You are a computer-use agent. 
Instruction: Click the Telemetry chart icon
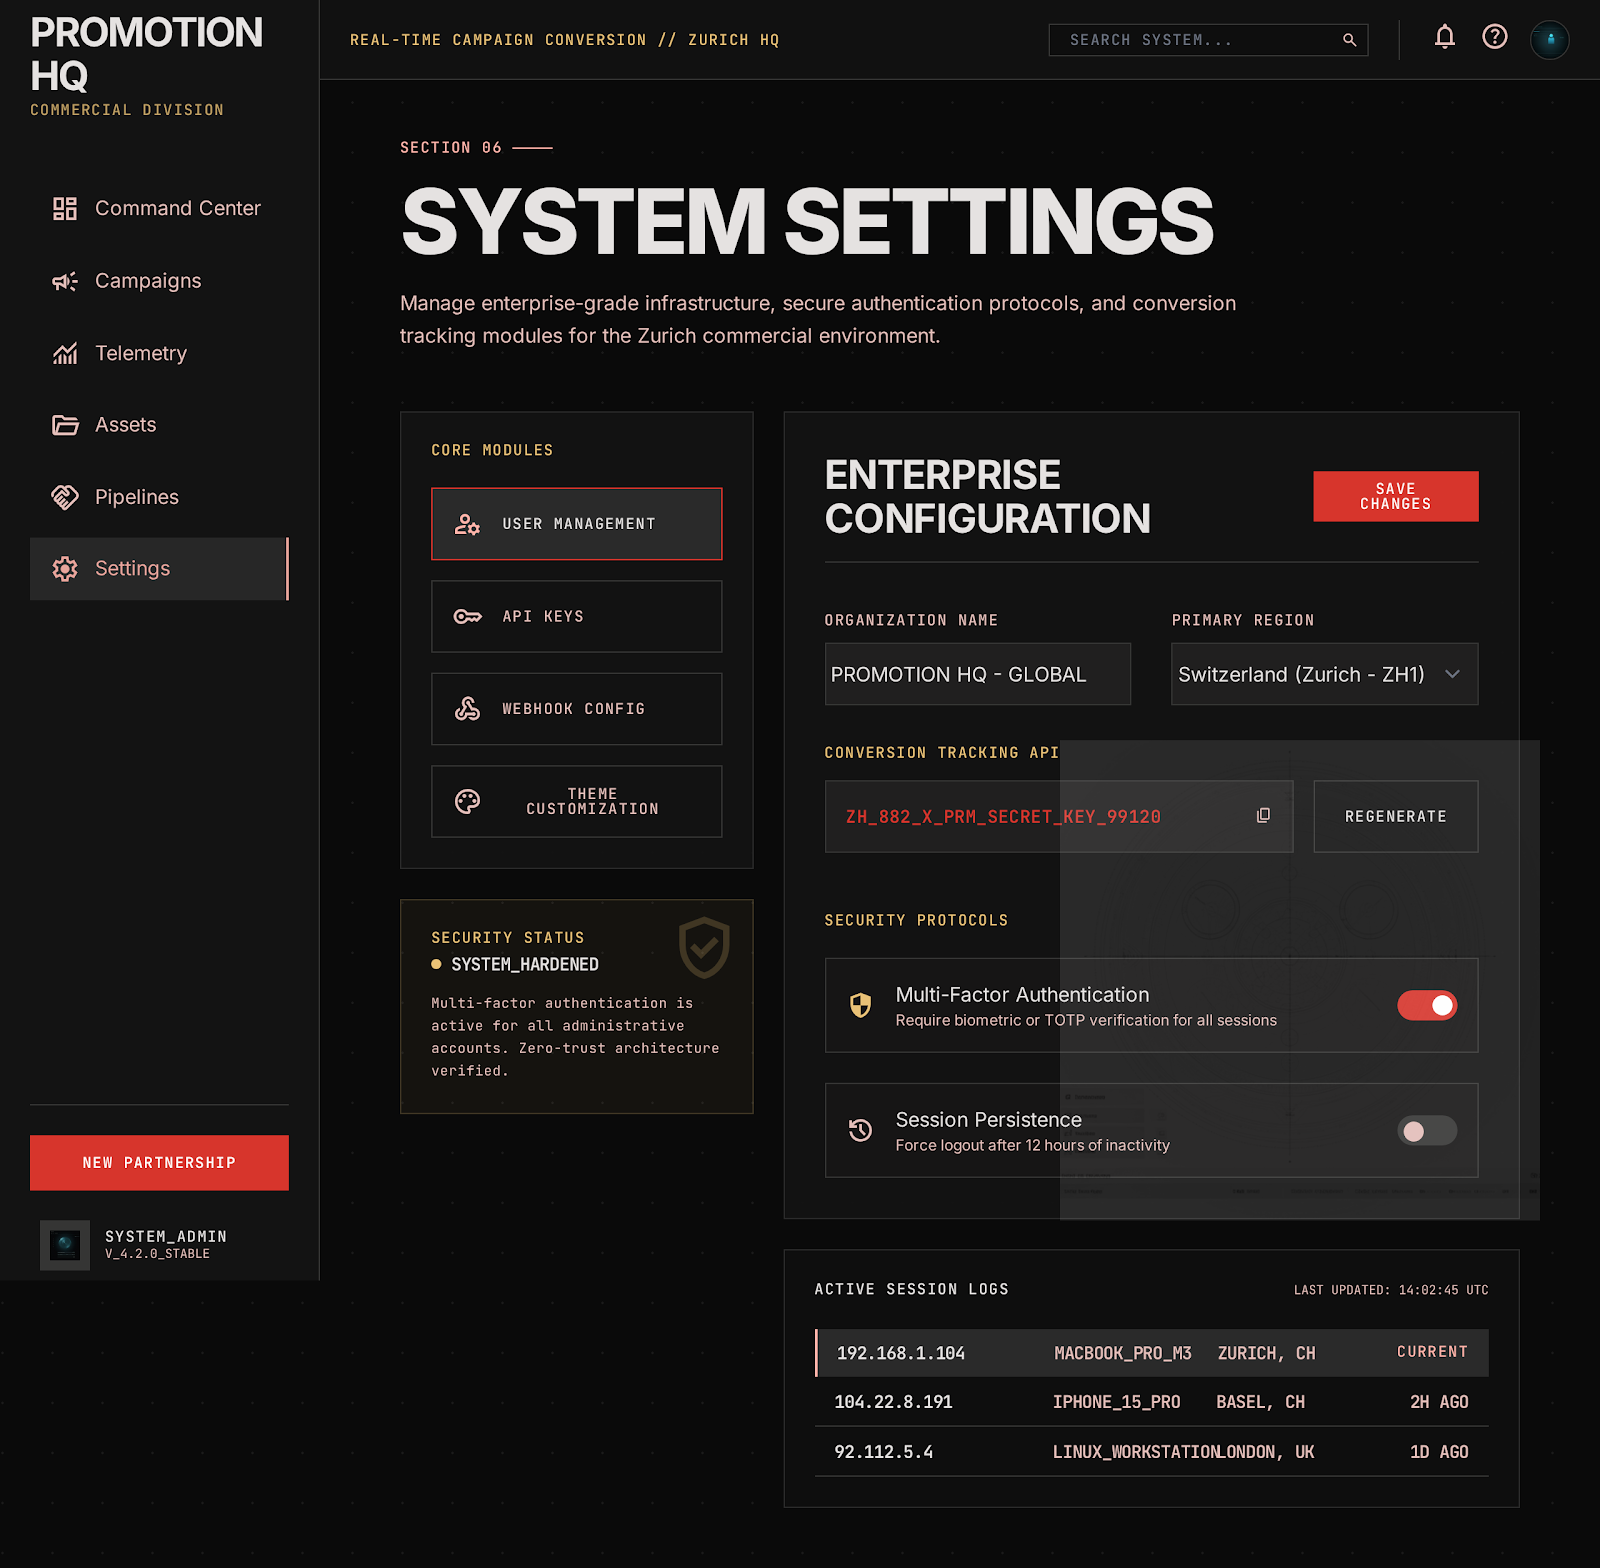click(x=65, y=353)
